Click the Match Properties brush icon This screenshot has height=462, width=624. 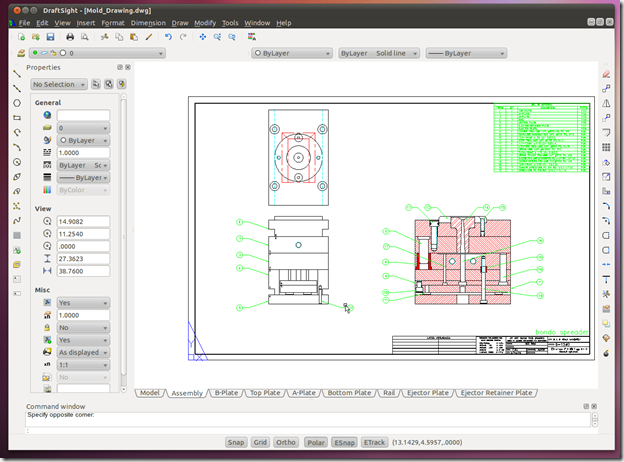point(149,37)
